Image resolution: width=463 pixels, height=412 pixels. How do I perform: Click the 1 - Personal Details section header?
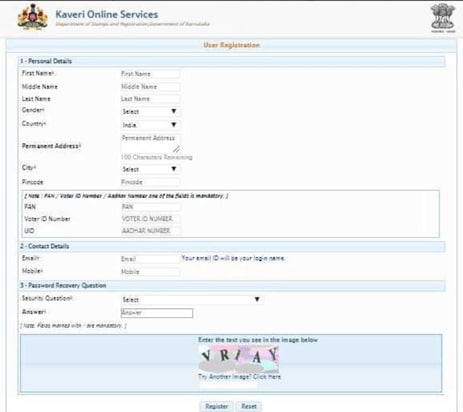(x=232, y=61)
